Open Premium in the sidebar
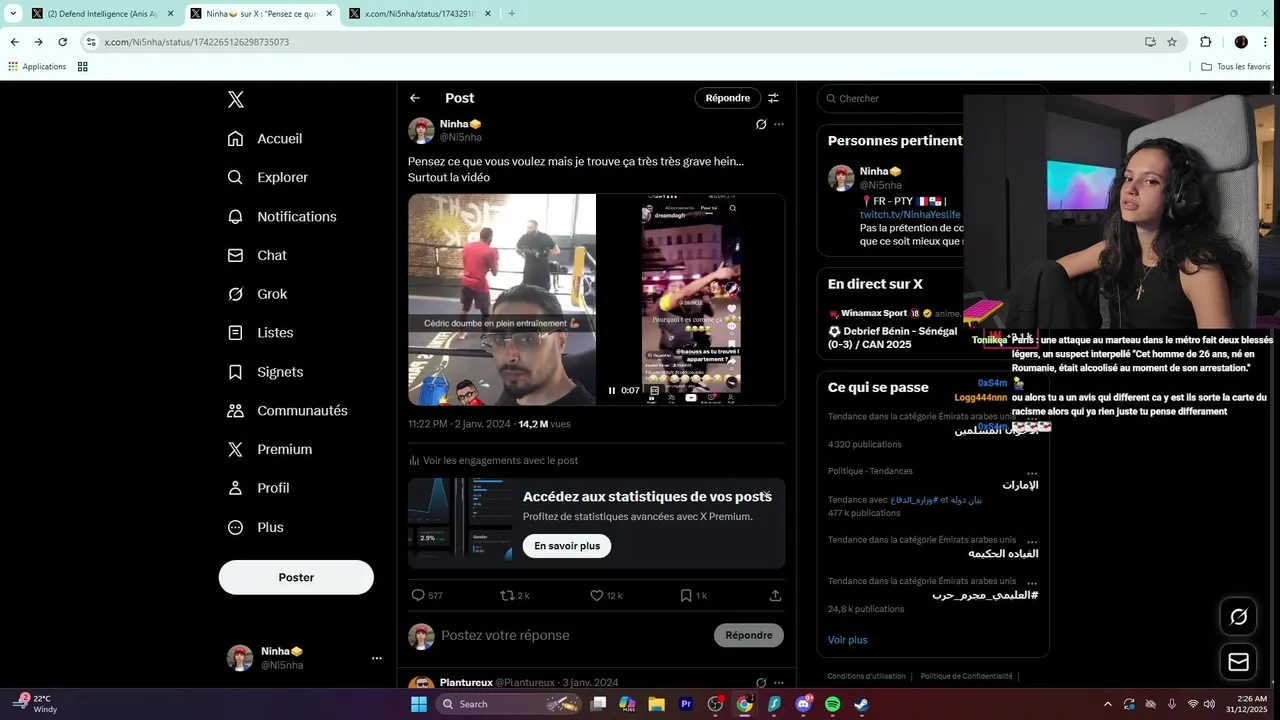This screenshot has height=720, width=1280. click(269, 450)
